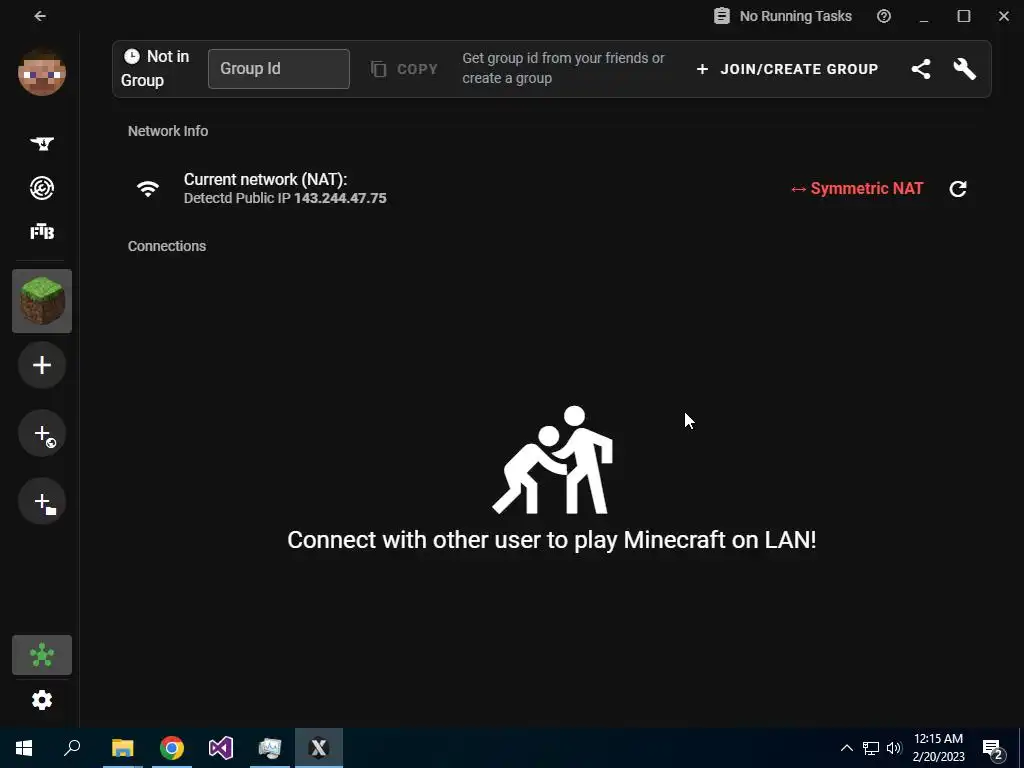Screen dimensions: 1024x768
Task: Click the Network Info heading
Action: coord(168,131)
